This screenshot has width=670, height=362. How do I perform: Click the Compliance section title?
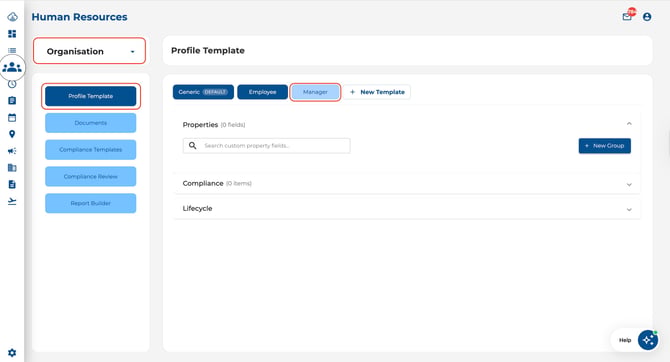click(203, 183)
